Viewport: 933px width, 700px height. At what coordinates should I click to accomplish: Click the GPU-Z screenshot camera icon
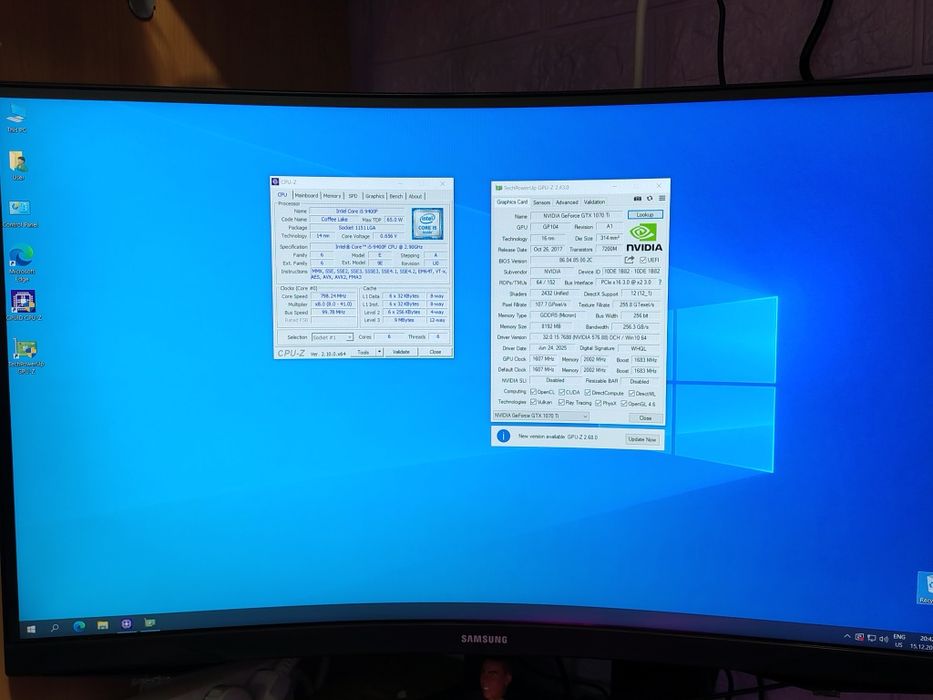coord(637,198)
